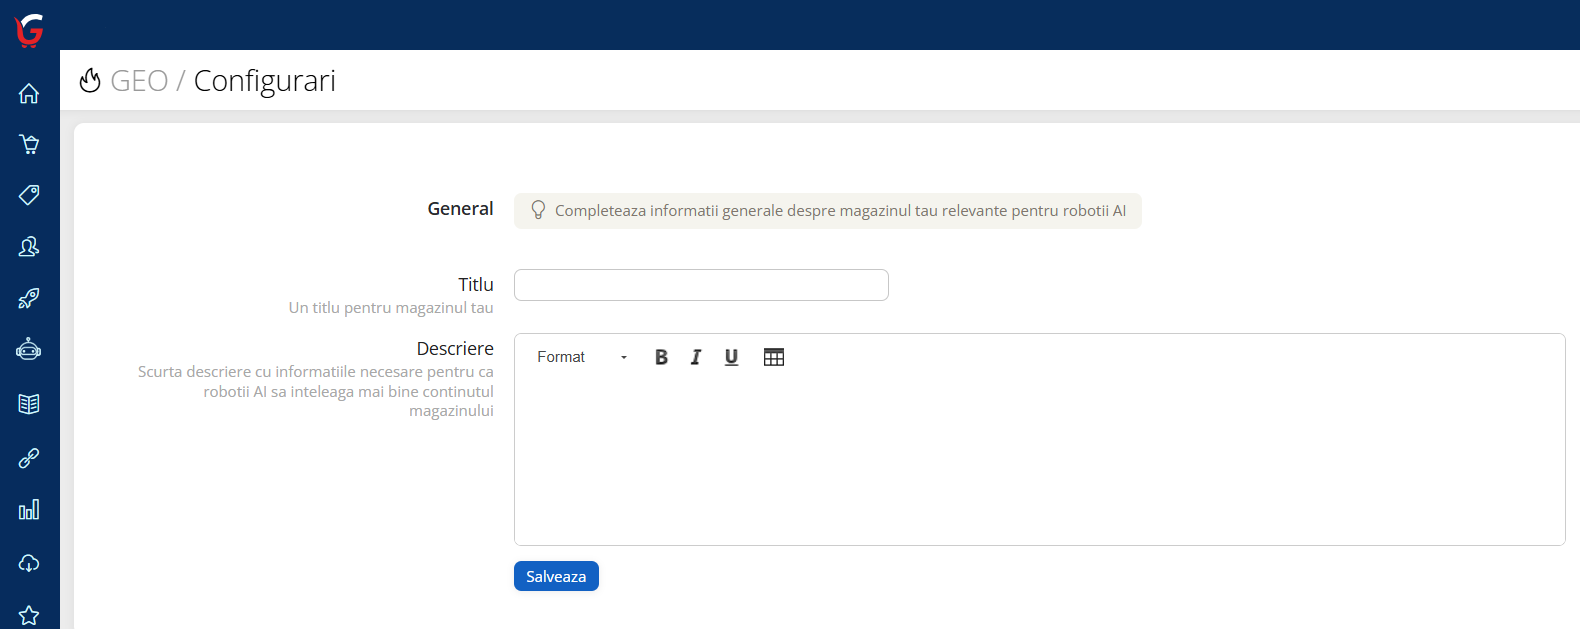Click the GEO breadcrumb link

pos(139,81)
